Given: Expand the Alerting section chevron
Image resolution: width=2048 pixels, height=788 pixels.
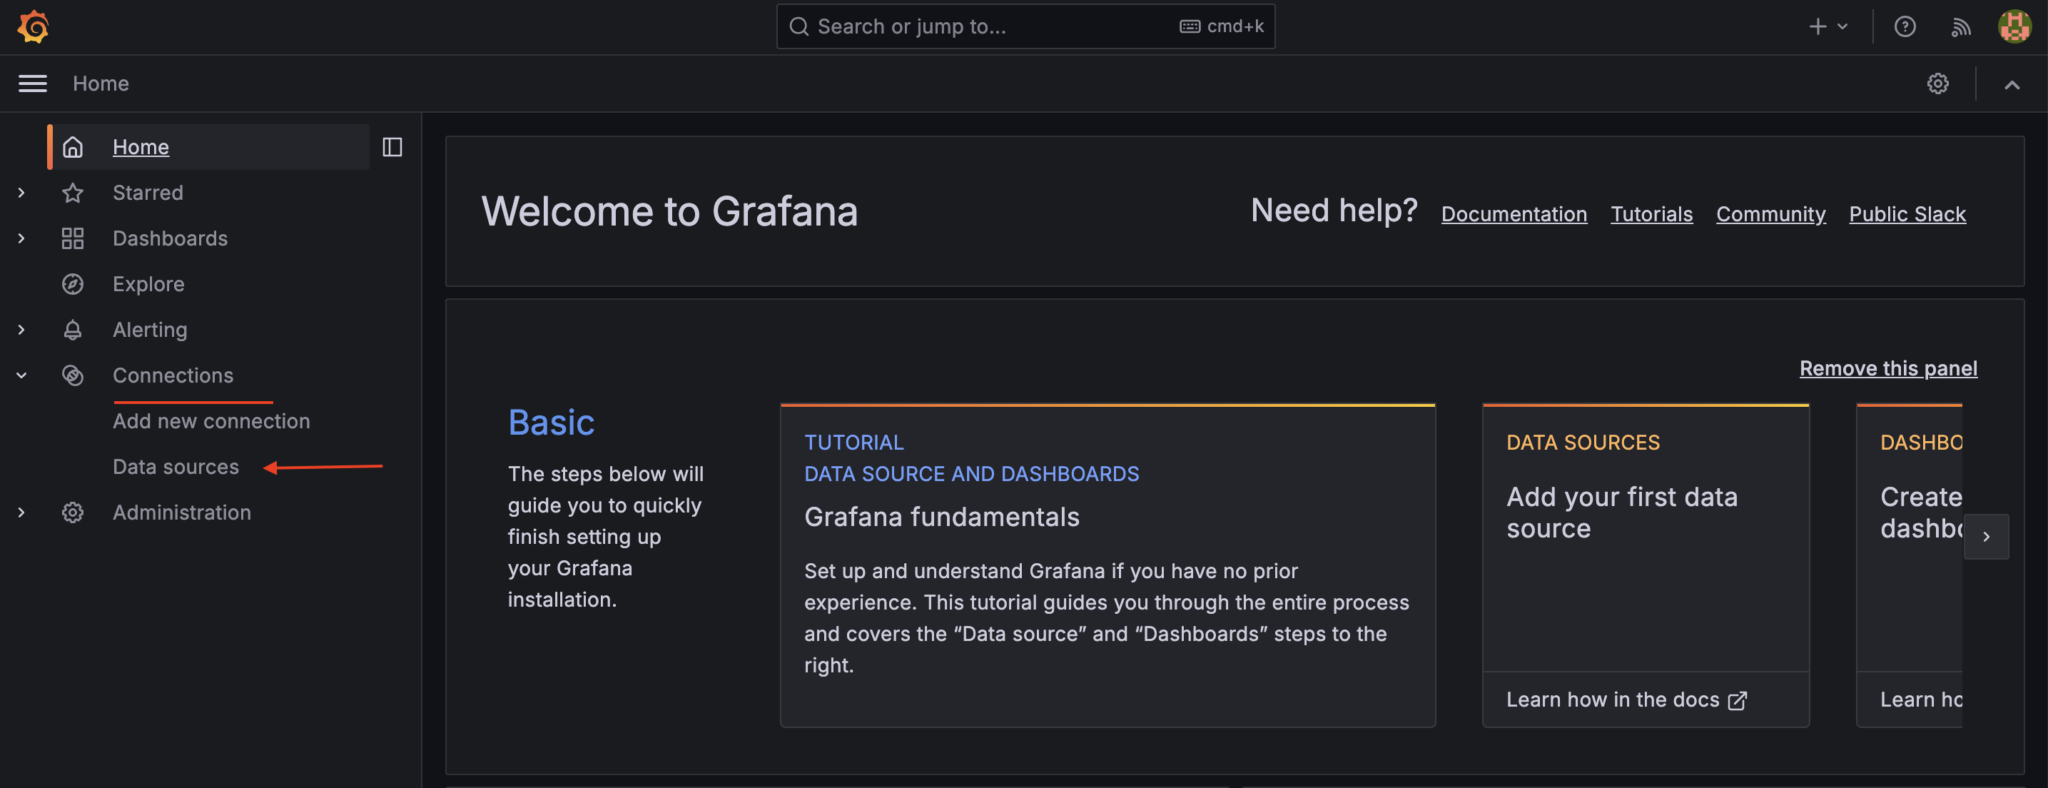Looking at the screenshot, I should click(x=21, y=330).
